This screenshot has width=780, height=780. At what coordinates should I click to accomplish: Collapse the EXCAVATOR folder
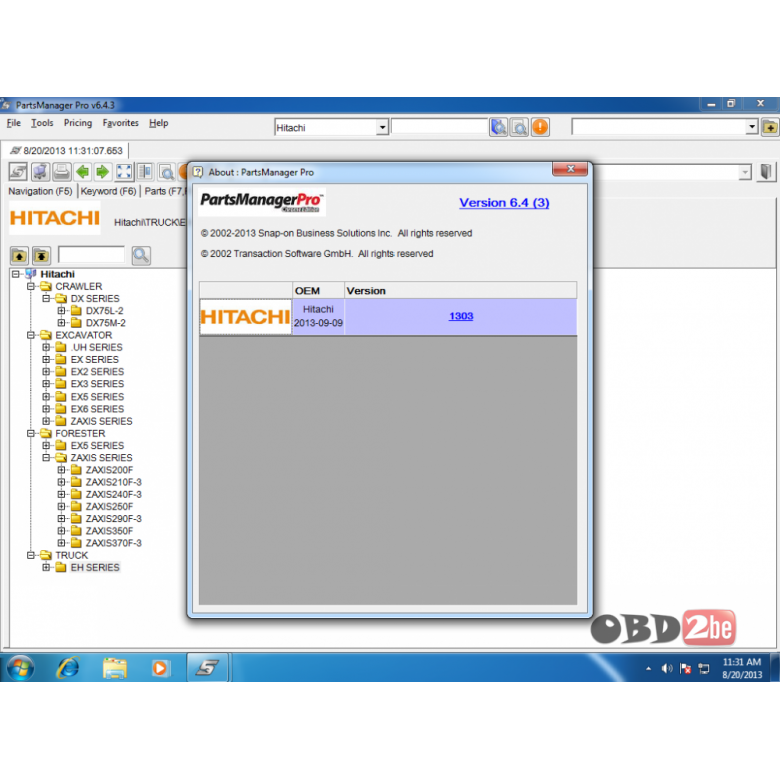[31, 335]
